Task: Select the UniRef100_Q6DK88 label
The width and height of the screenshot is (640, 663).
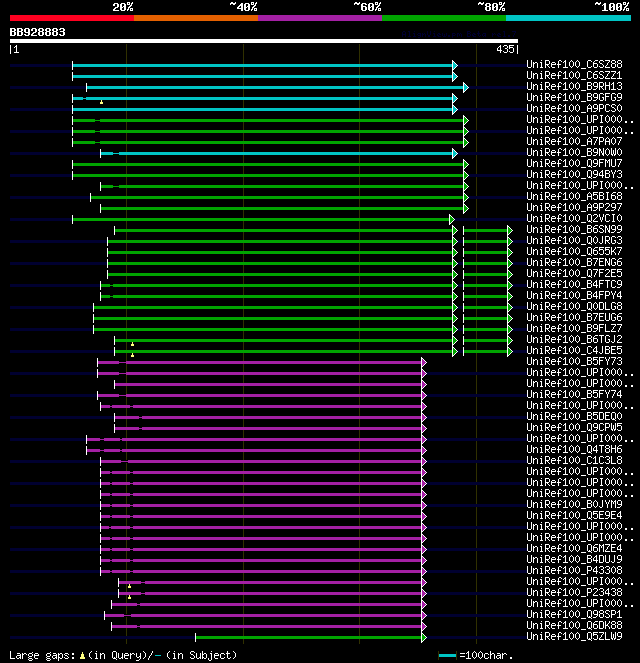Action: coord(574,625)
